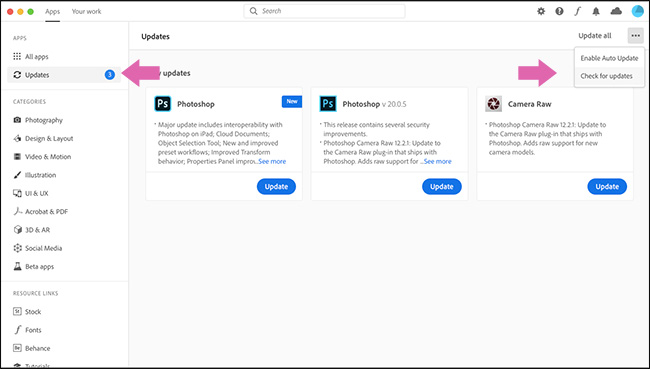Click the help question mark icon
This screenshot has height=369, width=650.
pos(559,11)
